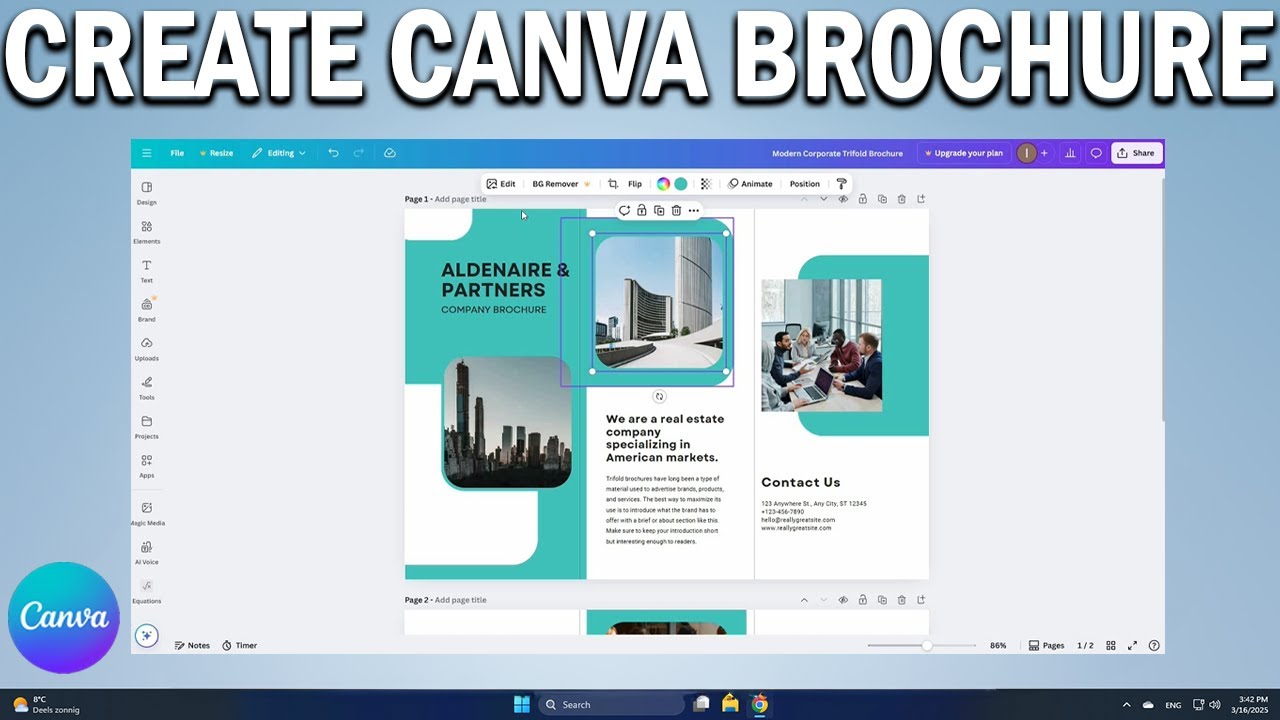
Task: Open the Equations app
Action: pyautogui.click(x=147, y=592)
